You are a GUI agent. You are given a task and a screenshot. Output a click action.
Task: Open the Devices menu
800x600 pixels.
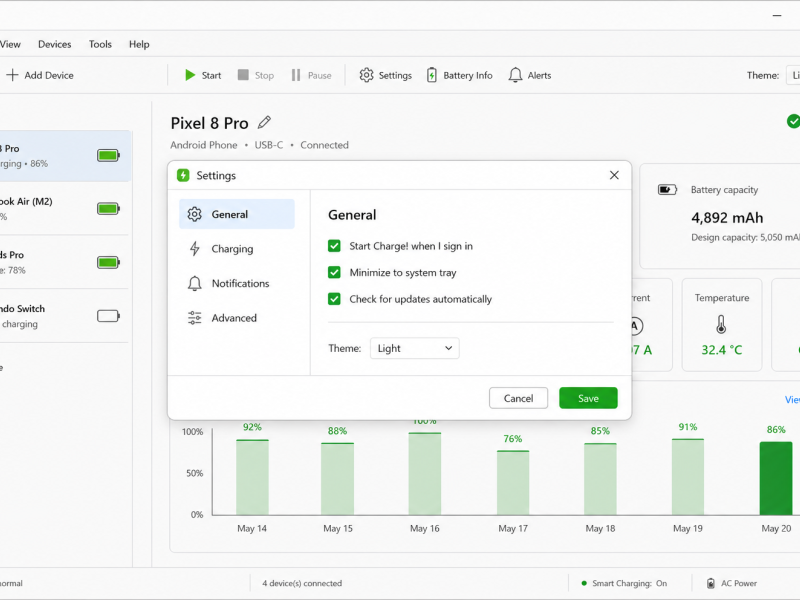[55, 44]
